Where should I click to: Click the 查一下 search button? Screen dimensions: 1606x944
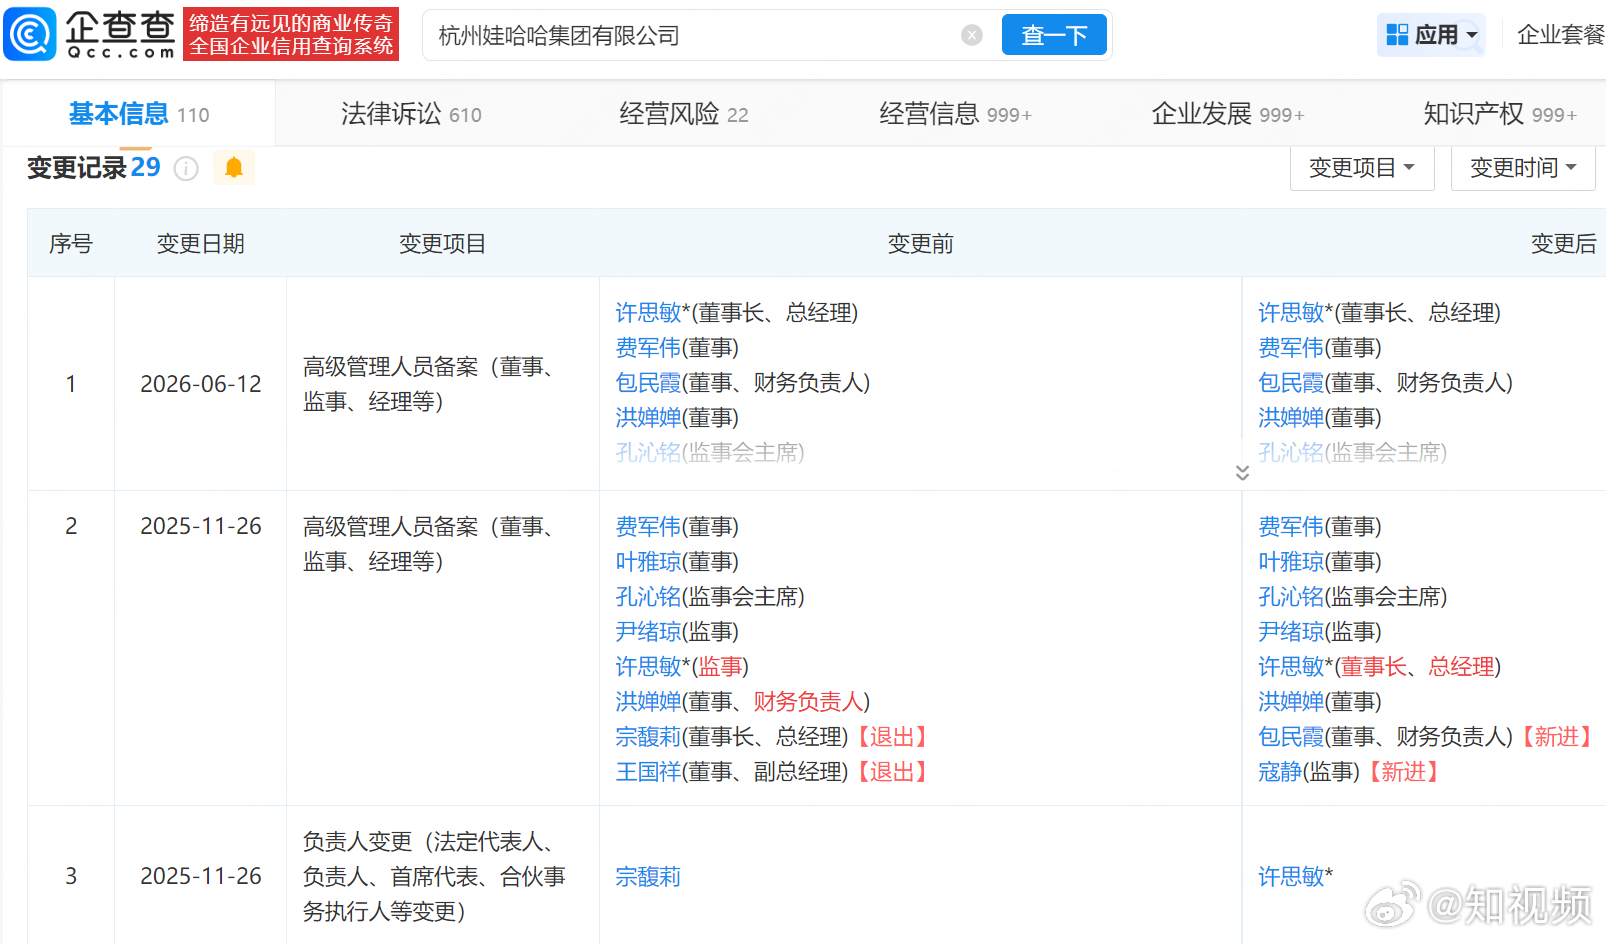click(1054, 35)
